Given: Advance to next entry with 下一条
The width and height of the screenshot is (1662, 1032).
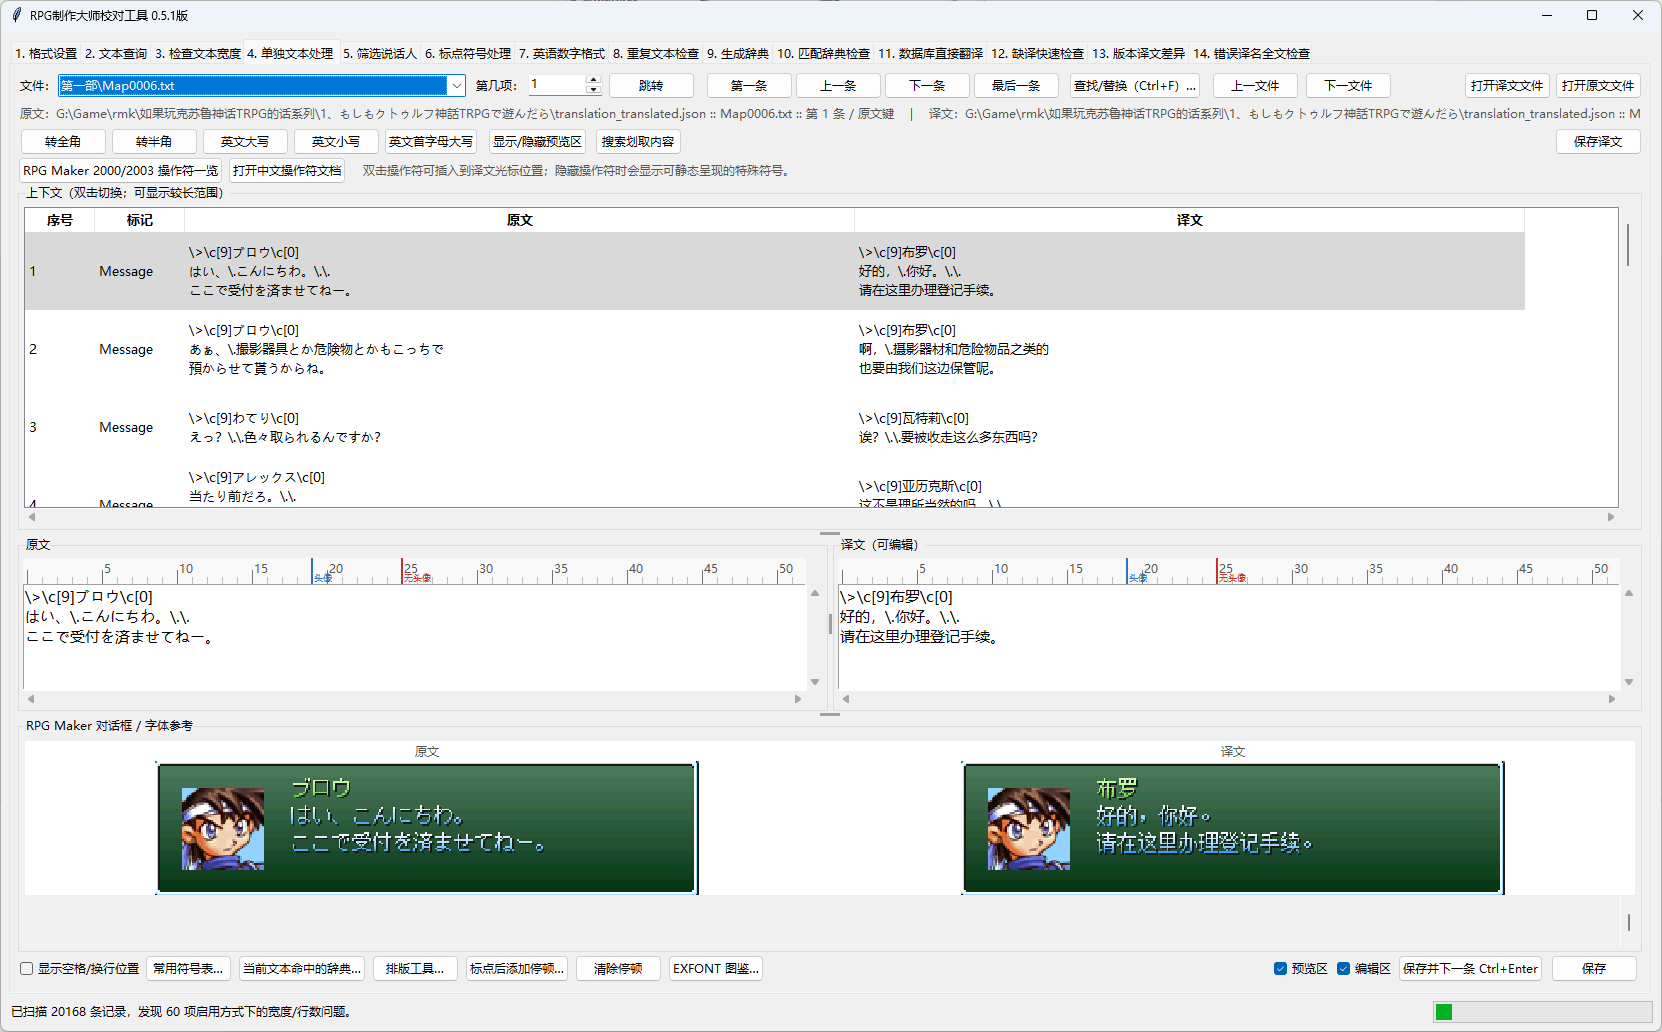Looking at the screenshot, I should pyautogui.click(x=927, y=86).
